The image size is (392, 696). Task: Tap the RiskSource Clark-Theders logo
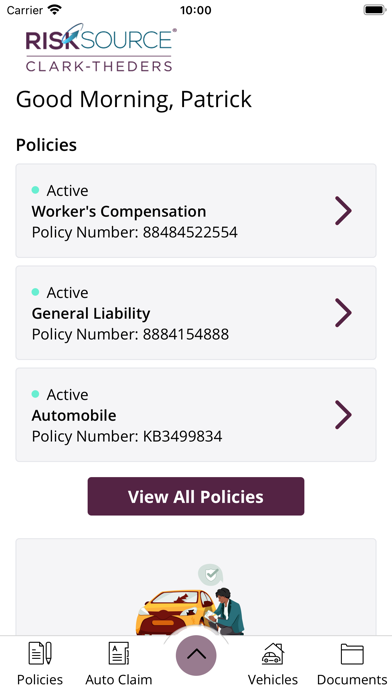point(101,48)
